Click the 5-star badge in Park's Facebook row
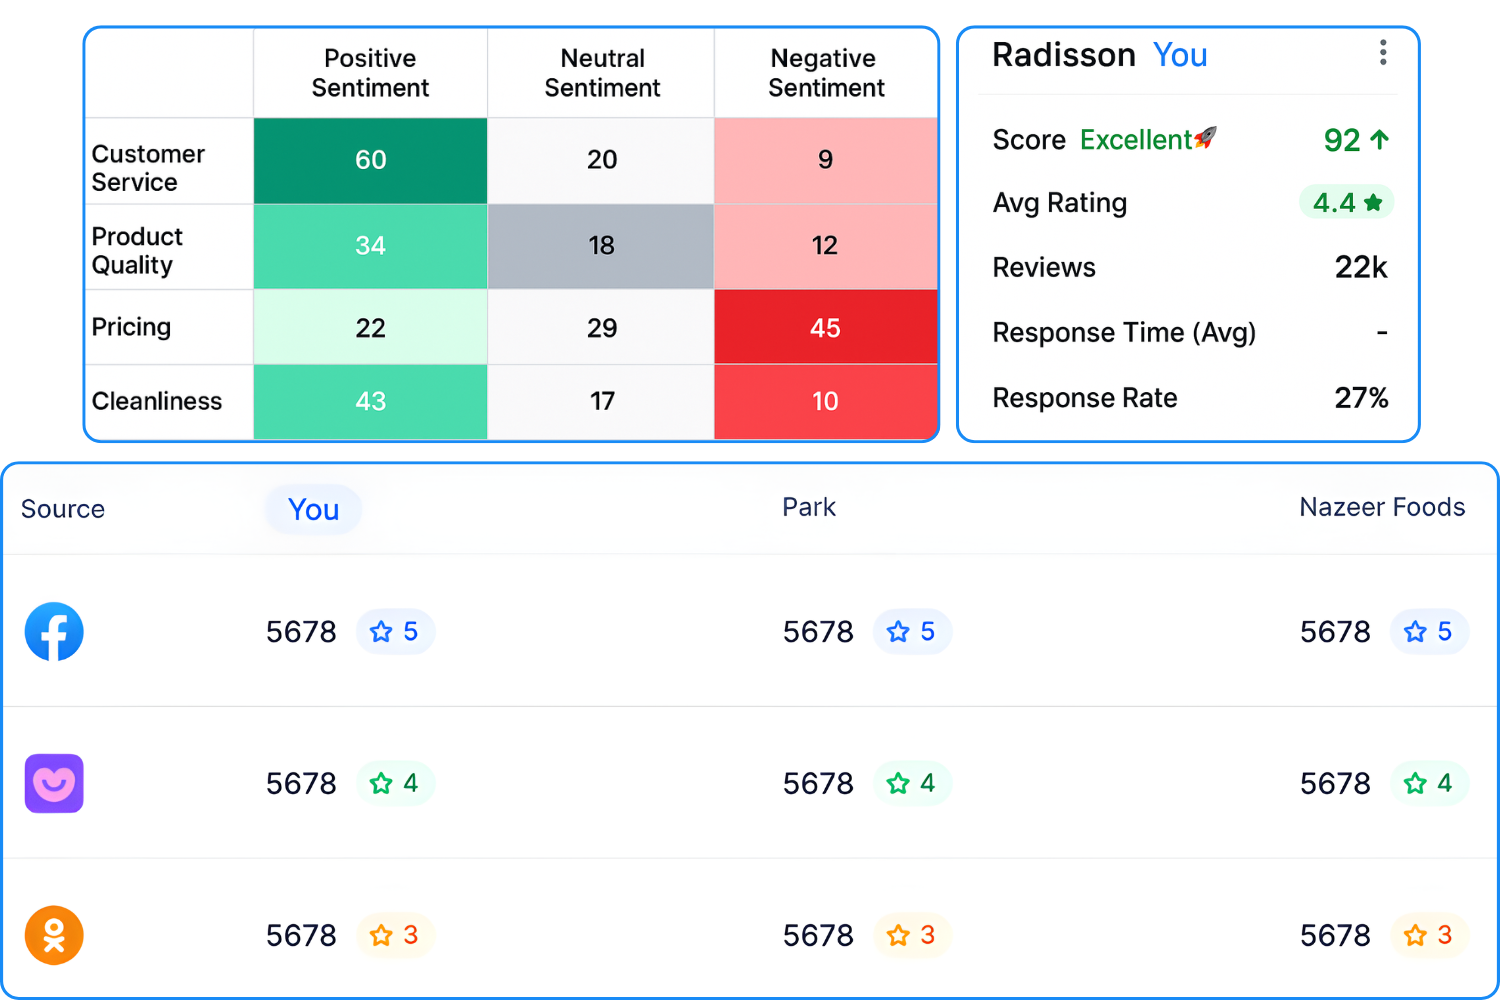The image size is (1500, 1000). coord(912,632)
